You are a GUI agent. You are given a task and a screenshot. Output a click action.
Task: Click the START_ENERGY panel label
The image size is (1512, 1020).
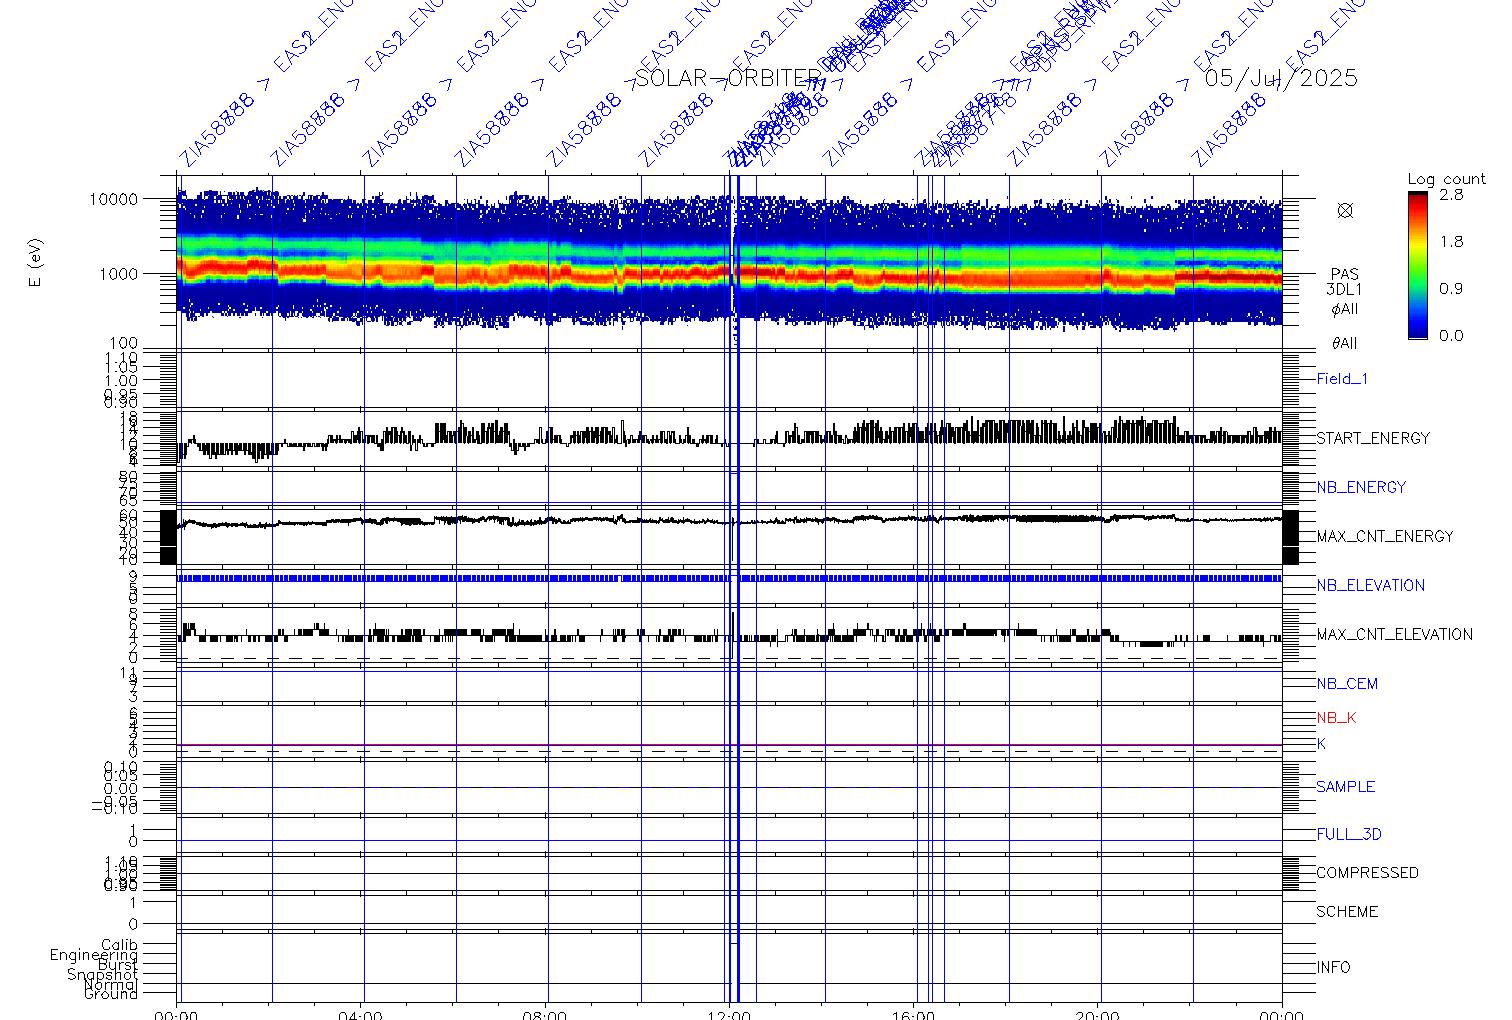(x=1373, y=438)
